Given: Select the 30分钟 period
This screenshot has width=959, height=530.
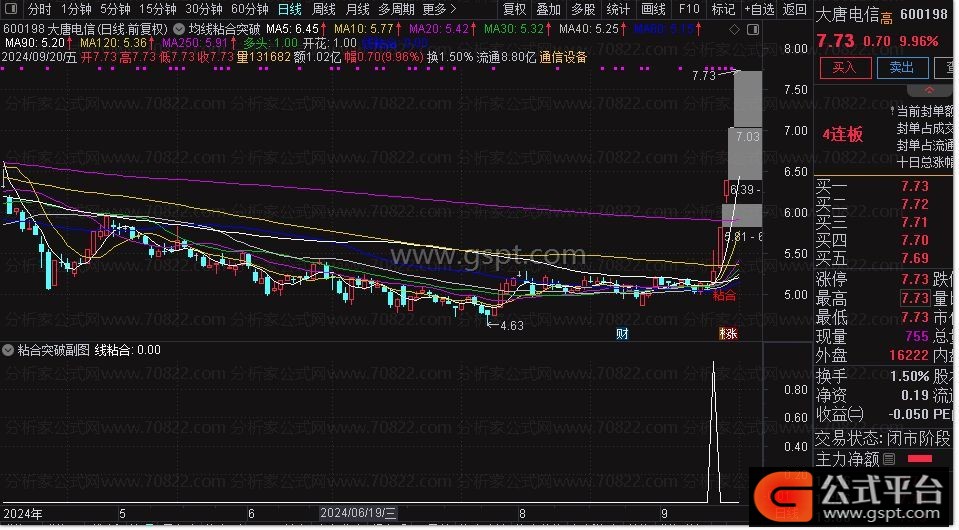Looking at the screenshot, I should pos(204,9).
